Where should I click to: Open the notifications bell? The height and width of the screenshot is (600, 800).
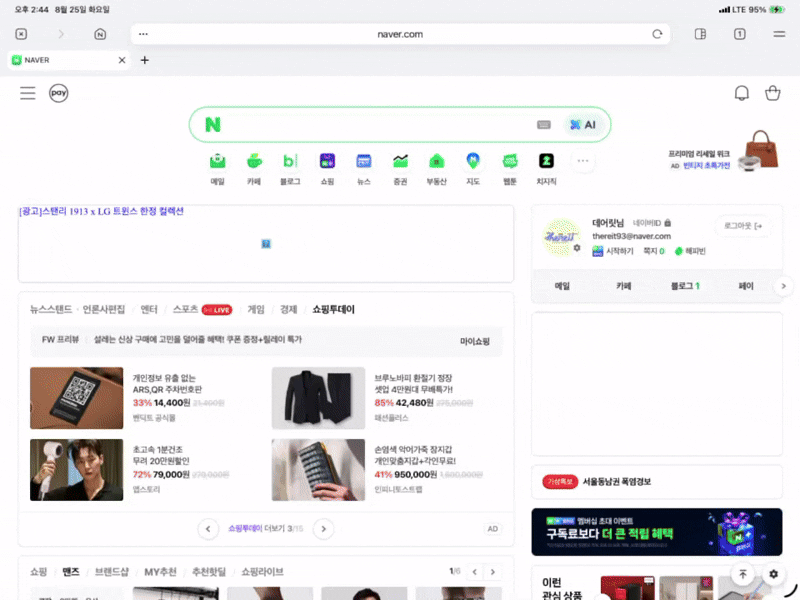(x=741, y=93)
